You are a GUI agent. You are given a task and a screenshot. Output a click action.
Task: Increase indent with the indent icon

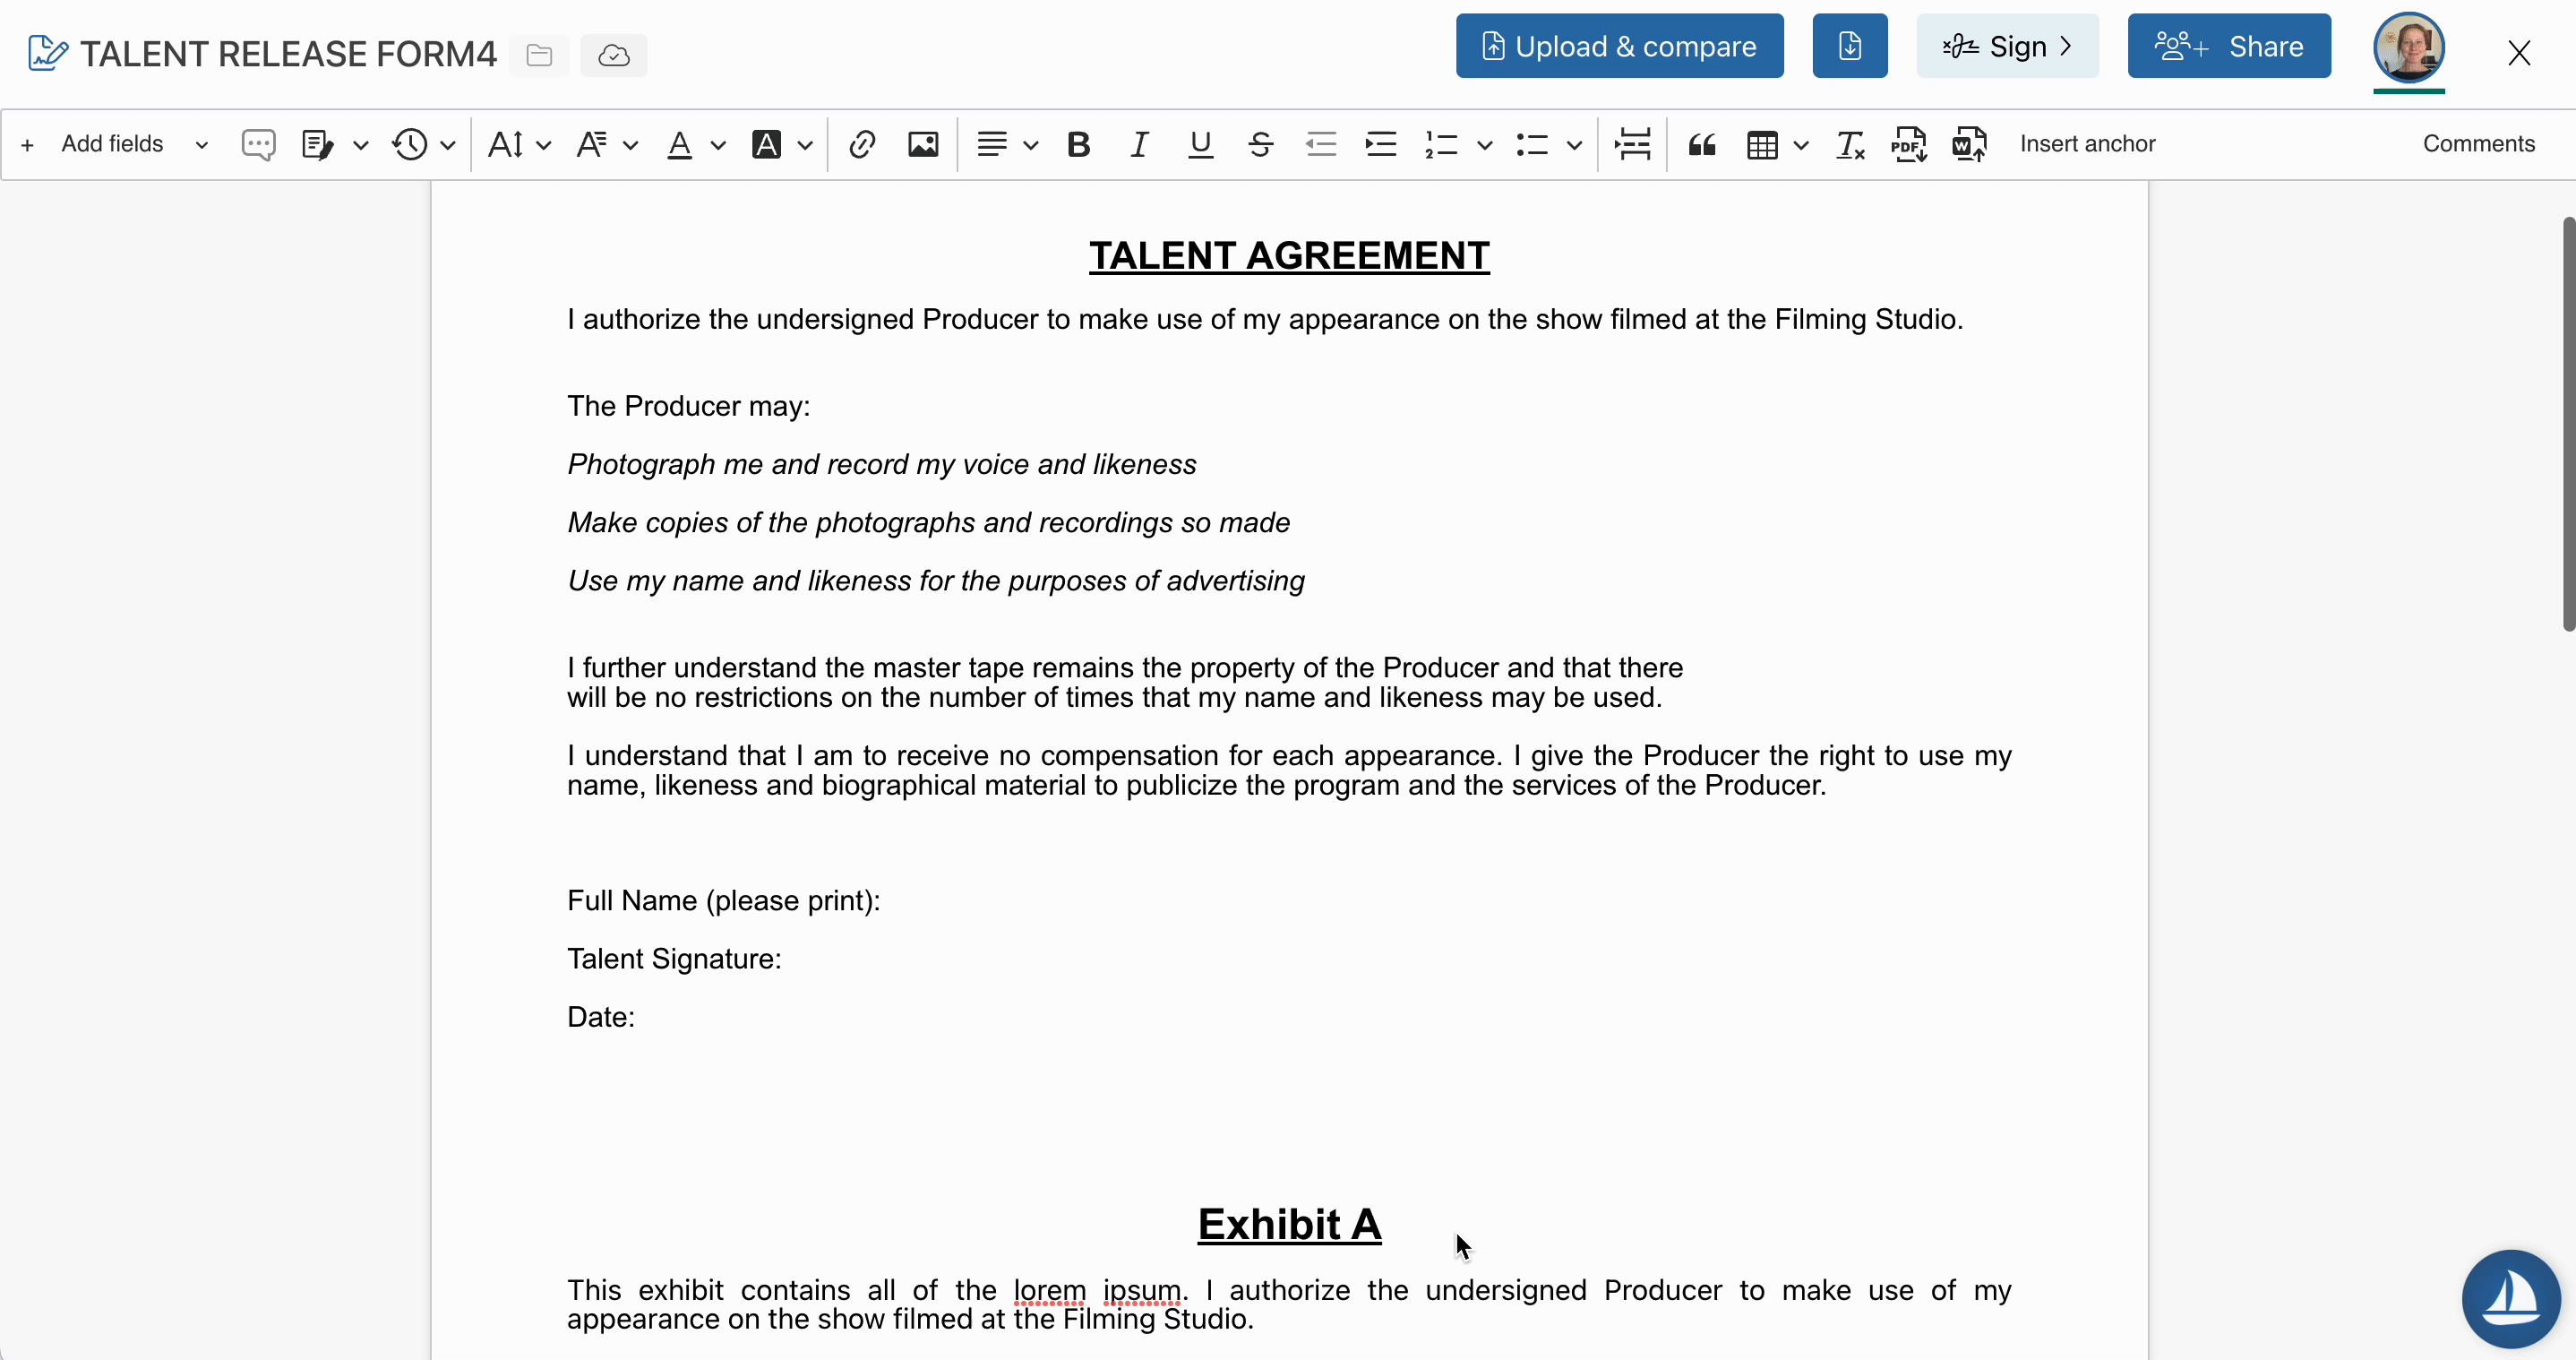point(1381,145)
